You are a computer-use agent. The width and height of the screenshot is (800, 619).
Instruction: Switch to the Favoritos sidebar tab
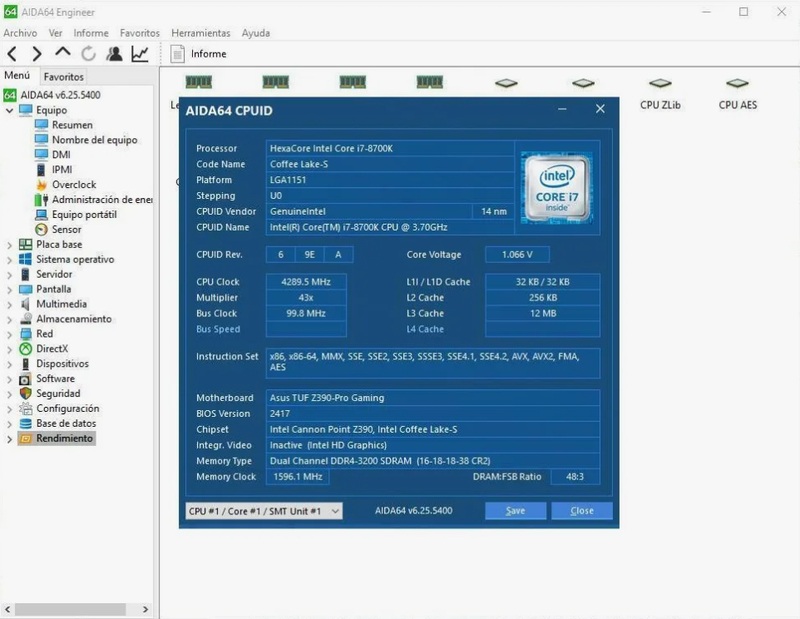[63, 77]
